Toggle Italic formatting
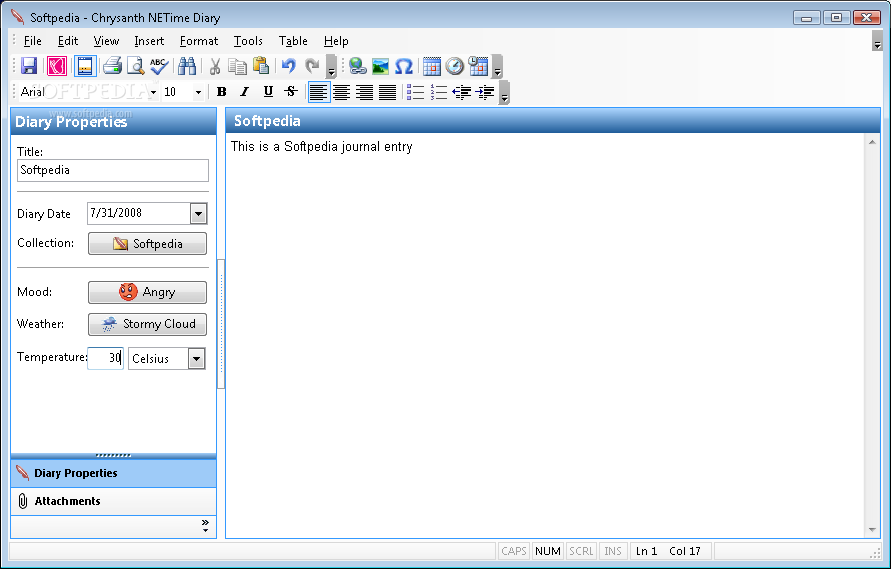The image size is (891, 569). 245,92
